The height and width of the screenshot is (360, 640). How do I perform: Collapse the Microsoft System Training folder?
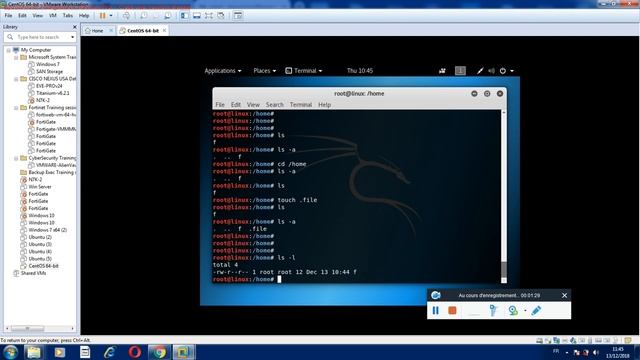[x=16, y=58]
